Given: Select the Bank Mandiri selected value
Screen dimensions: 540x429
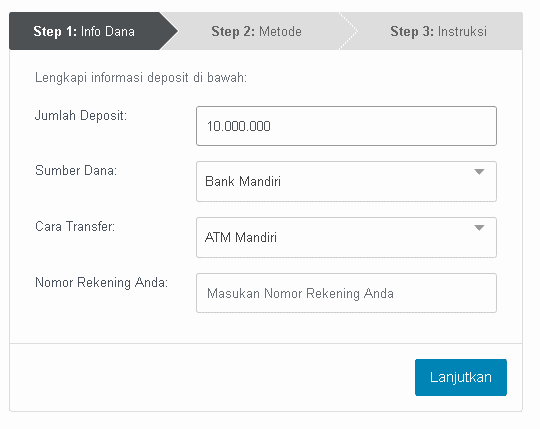Looking at the screenshot, I should [x=243, y=181].
